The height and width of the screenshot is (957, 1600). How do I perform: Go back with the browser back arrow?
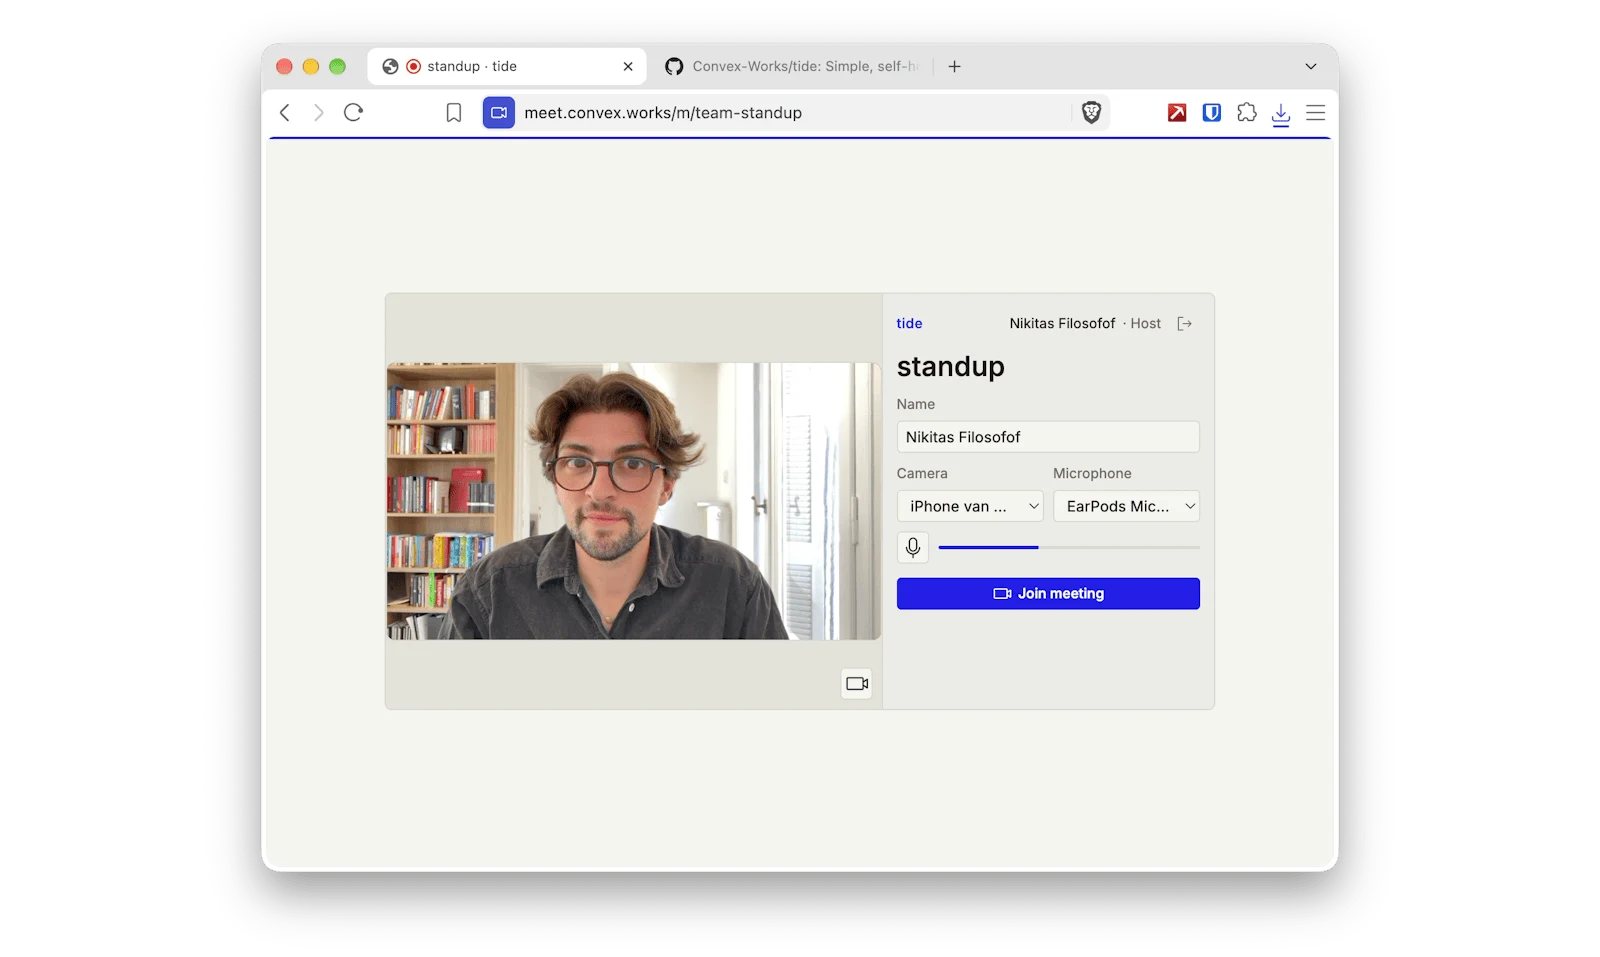285,113
